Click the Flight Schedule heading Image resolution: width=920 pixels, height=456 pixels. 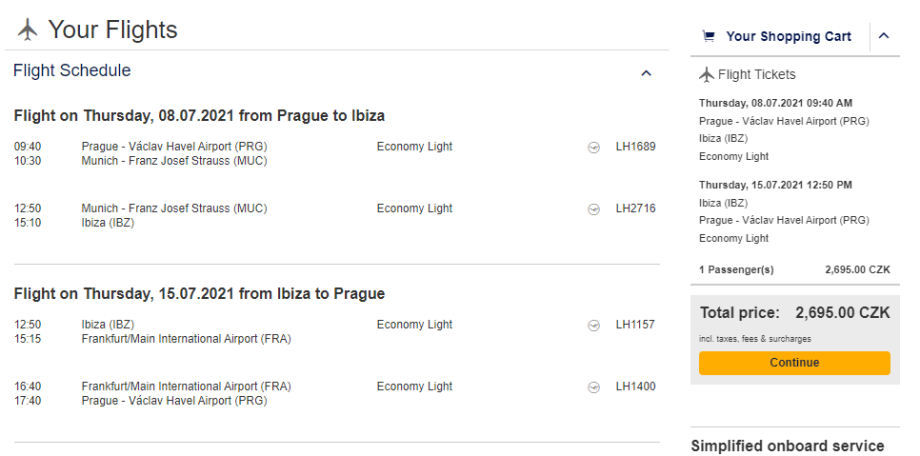point(72,71)
